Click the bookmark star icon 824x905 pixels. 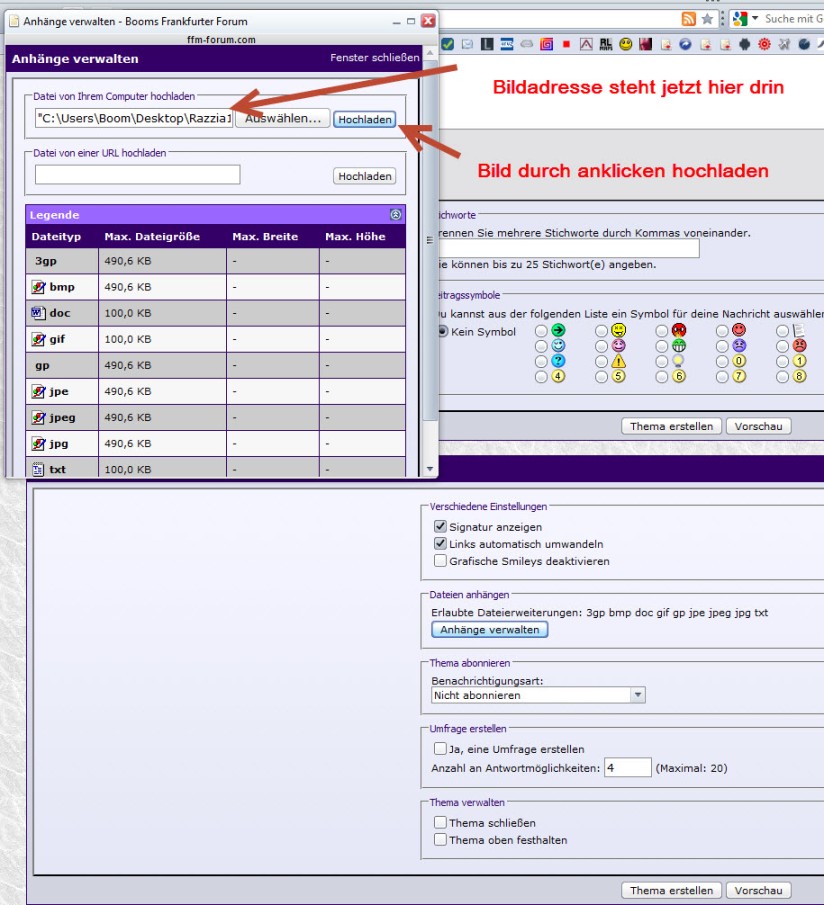707,19
